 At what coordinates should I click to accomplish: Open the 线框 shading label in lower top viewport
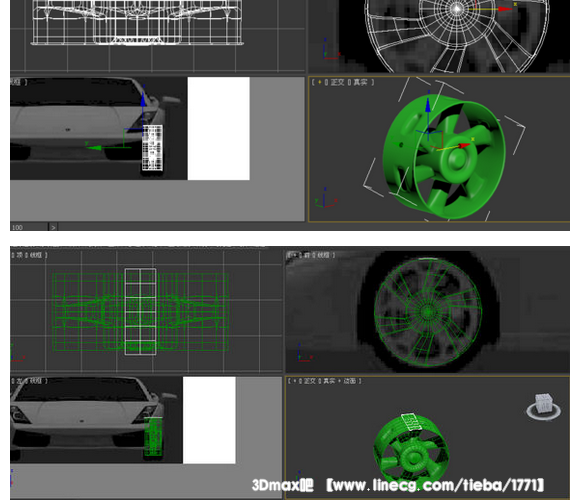tap(35, 255)
